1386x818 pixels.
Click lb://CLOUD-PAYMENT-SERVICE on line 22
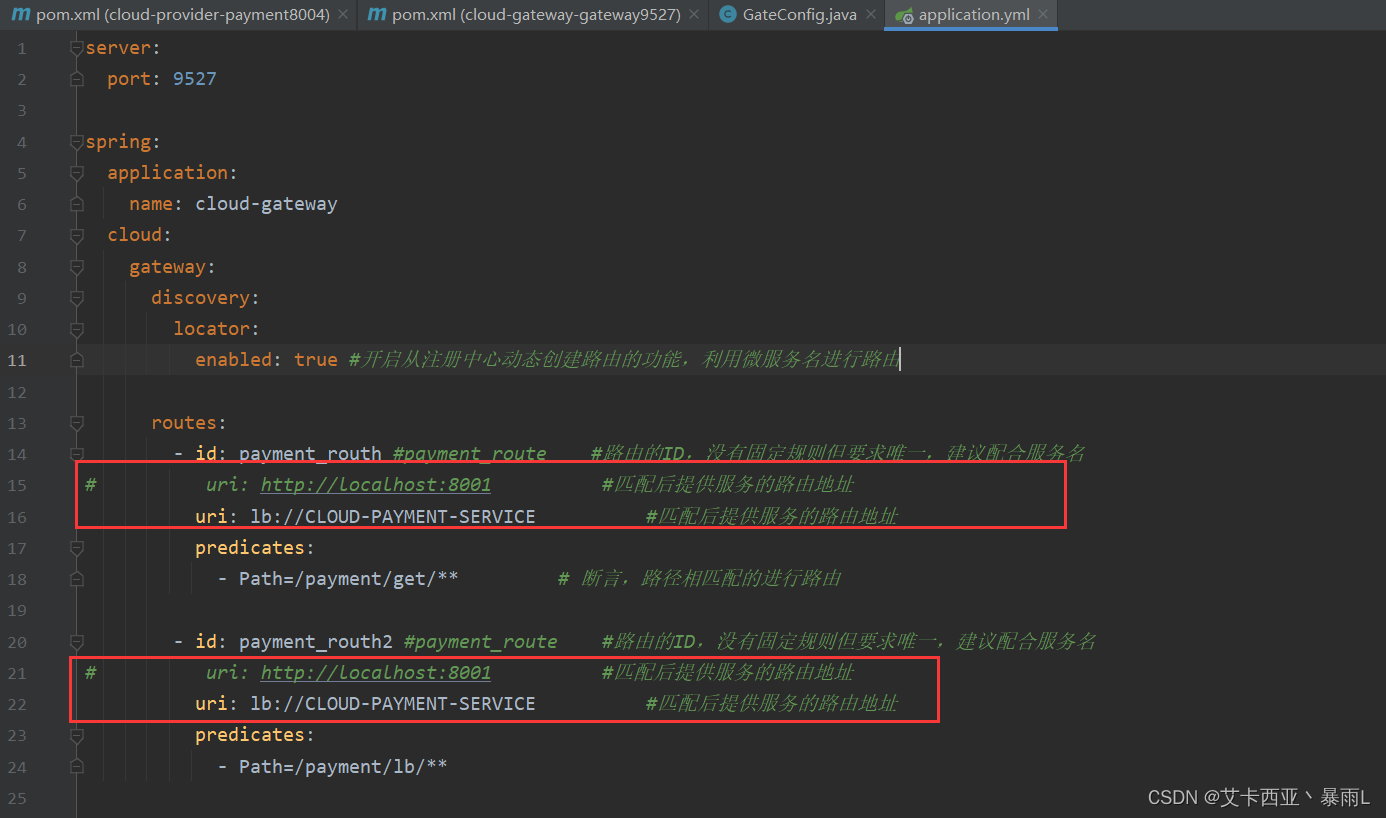(x=393, y=704)
